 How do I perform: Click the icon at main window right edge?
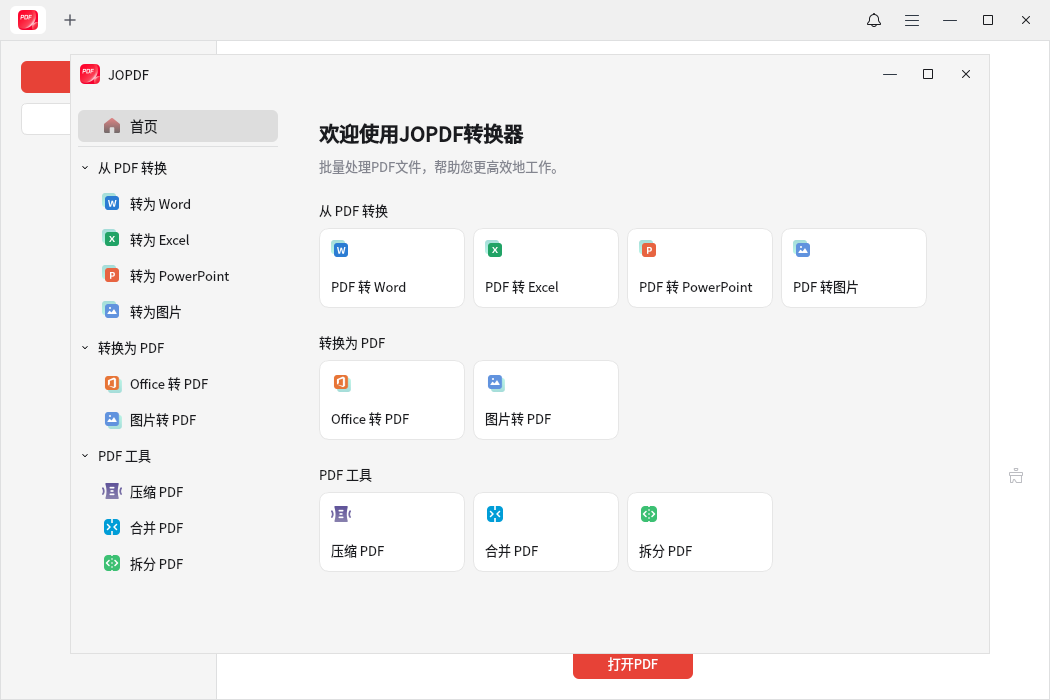pyautogui.click(x=1016, y=476)
